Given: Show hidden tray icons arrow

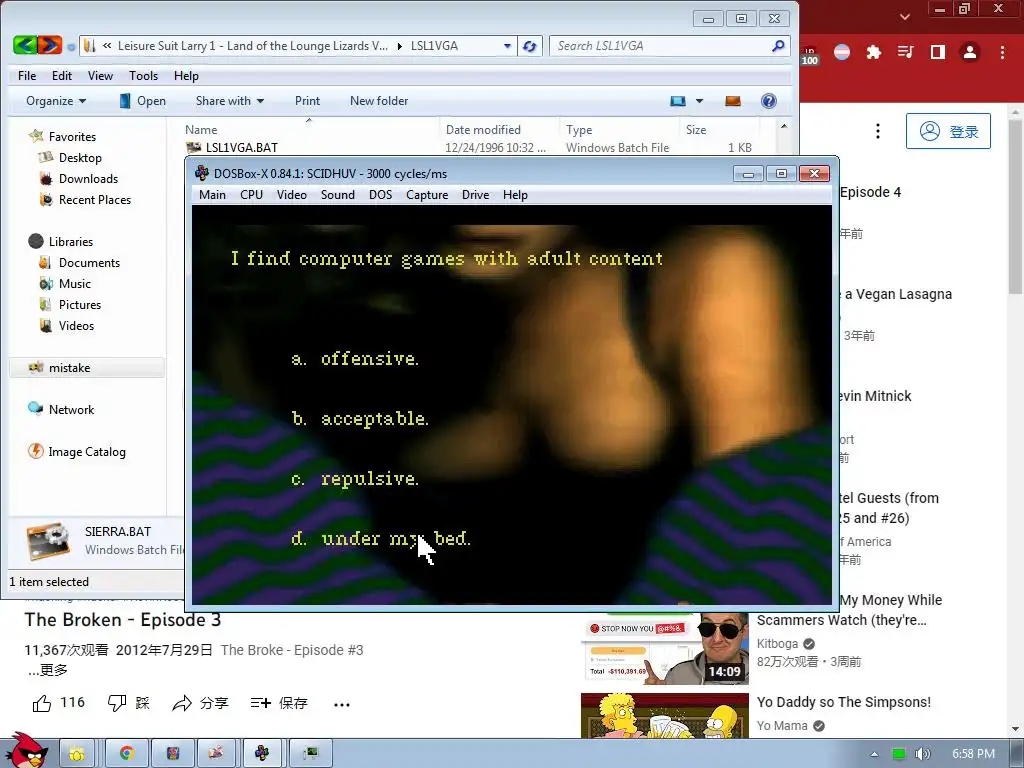Looking at the screenshot, I should click(x=874, y=754).
